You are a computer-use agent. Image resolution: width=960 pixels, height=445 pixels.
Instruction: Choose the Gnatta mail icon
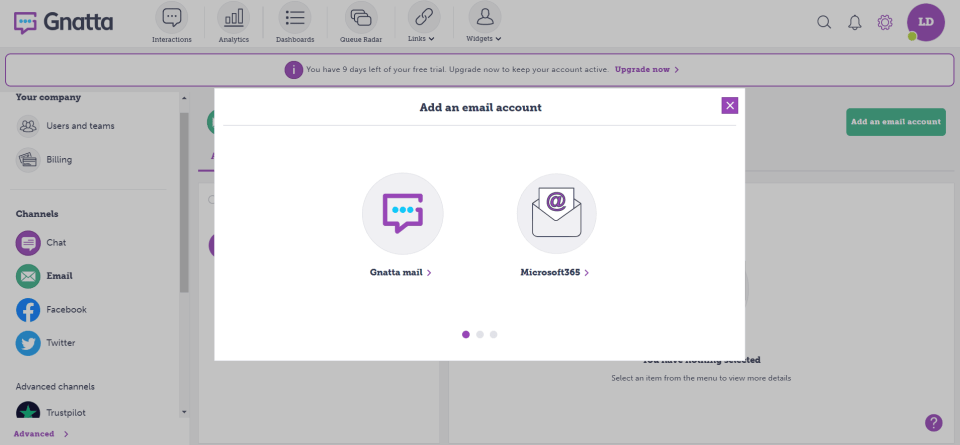click(402, 214)
